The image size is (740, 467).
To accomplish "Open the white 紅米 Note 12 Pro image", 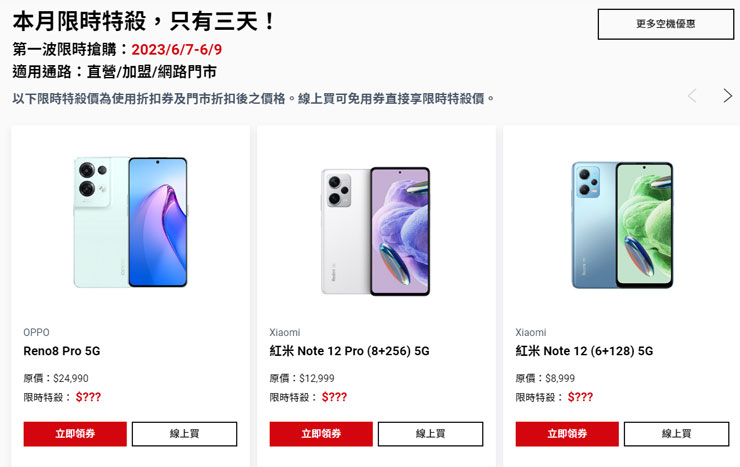I will pos(376,231).
